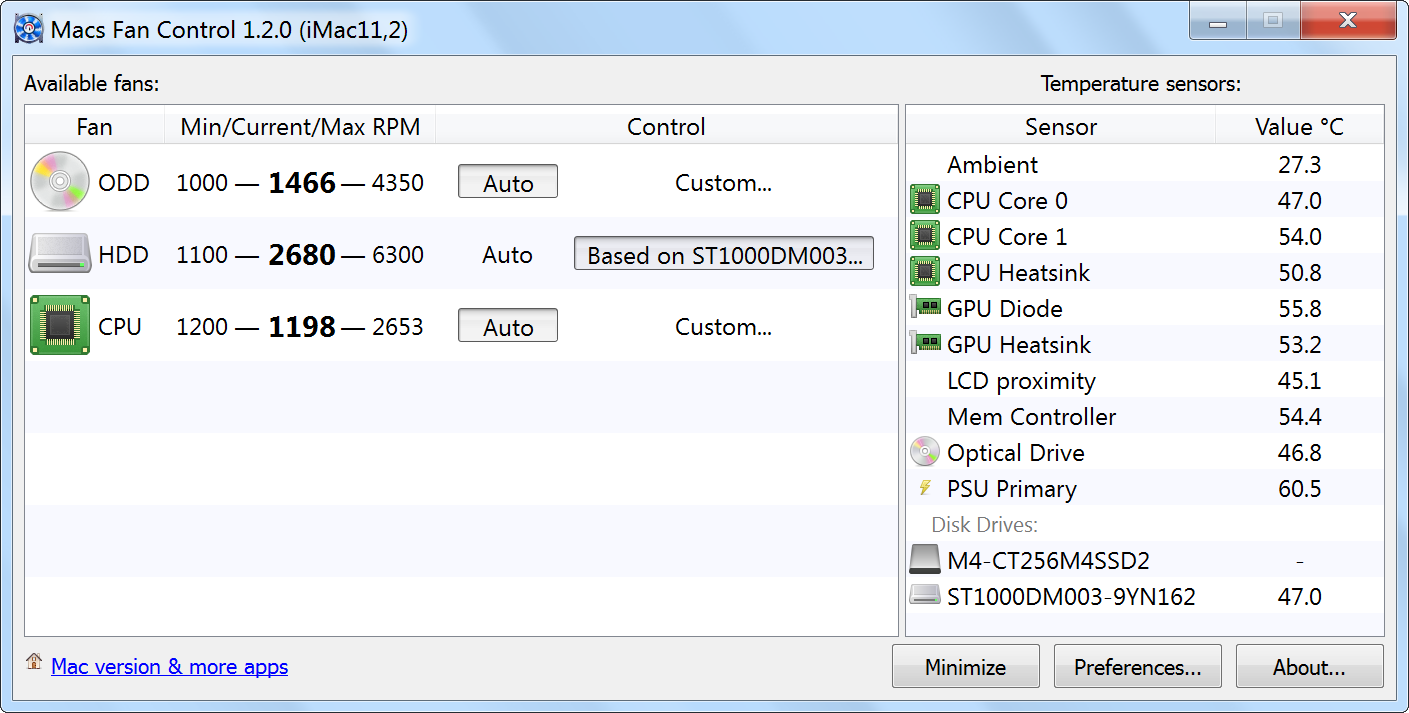The height and width of the screenshot is (713, 1409).
Task: Set ODD fan to Auto control
Action: pyautogui.click(x=508, y=183)
